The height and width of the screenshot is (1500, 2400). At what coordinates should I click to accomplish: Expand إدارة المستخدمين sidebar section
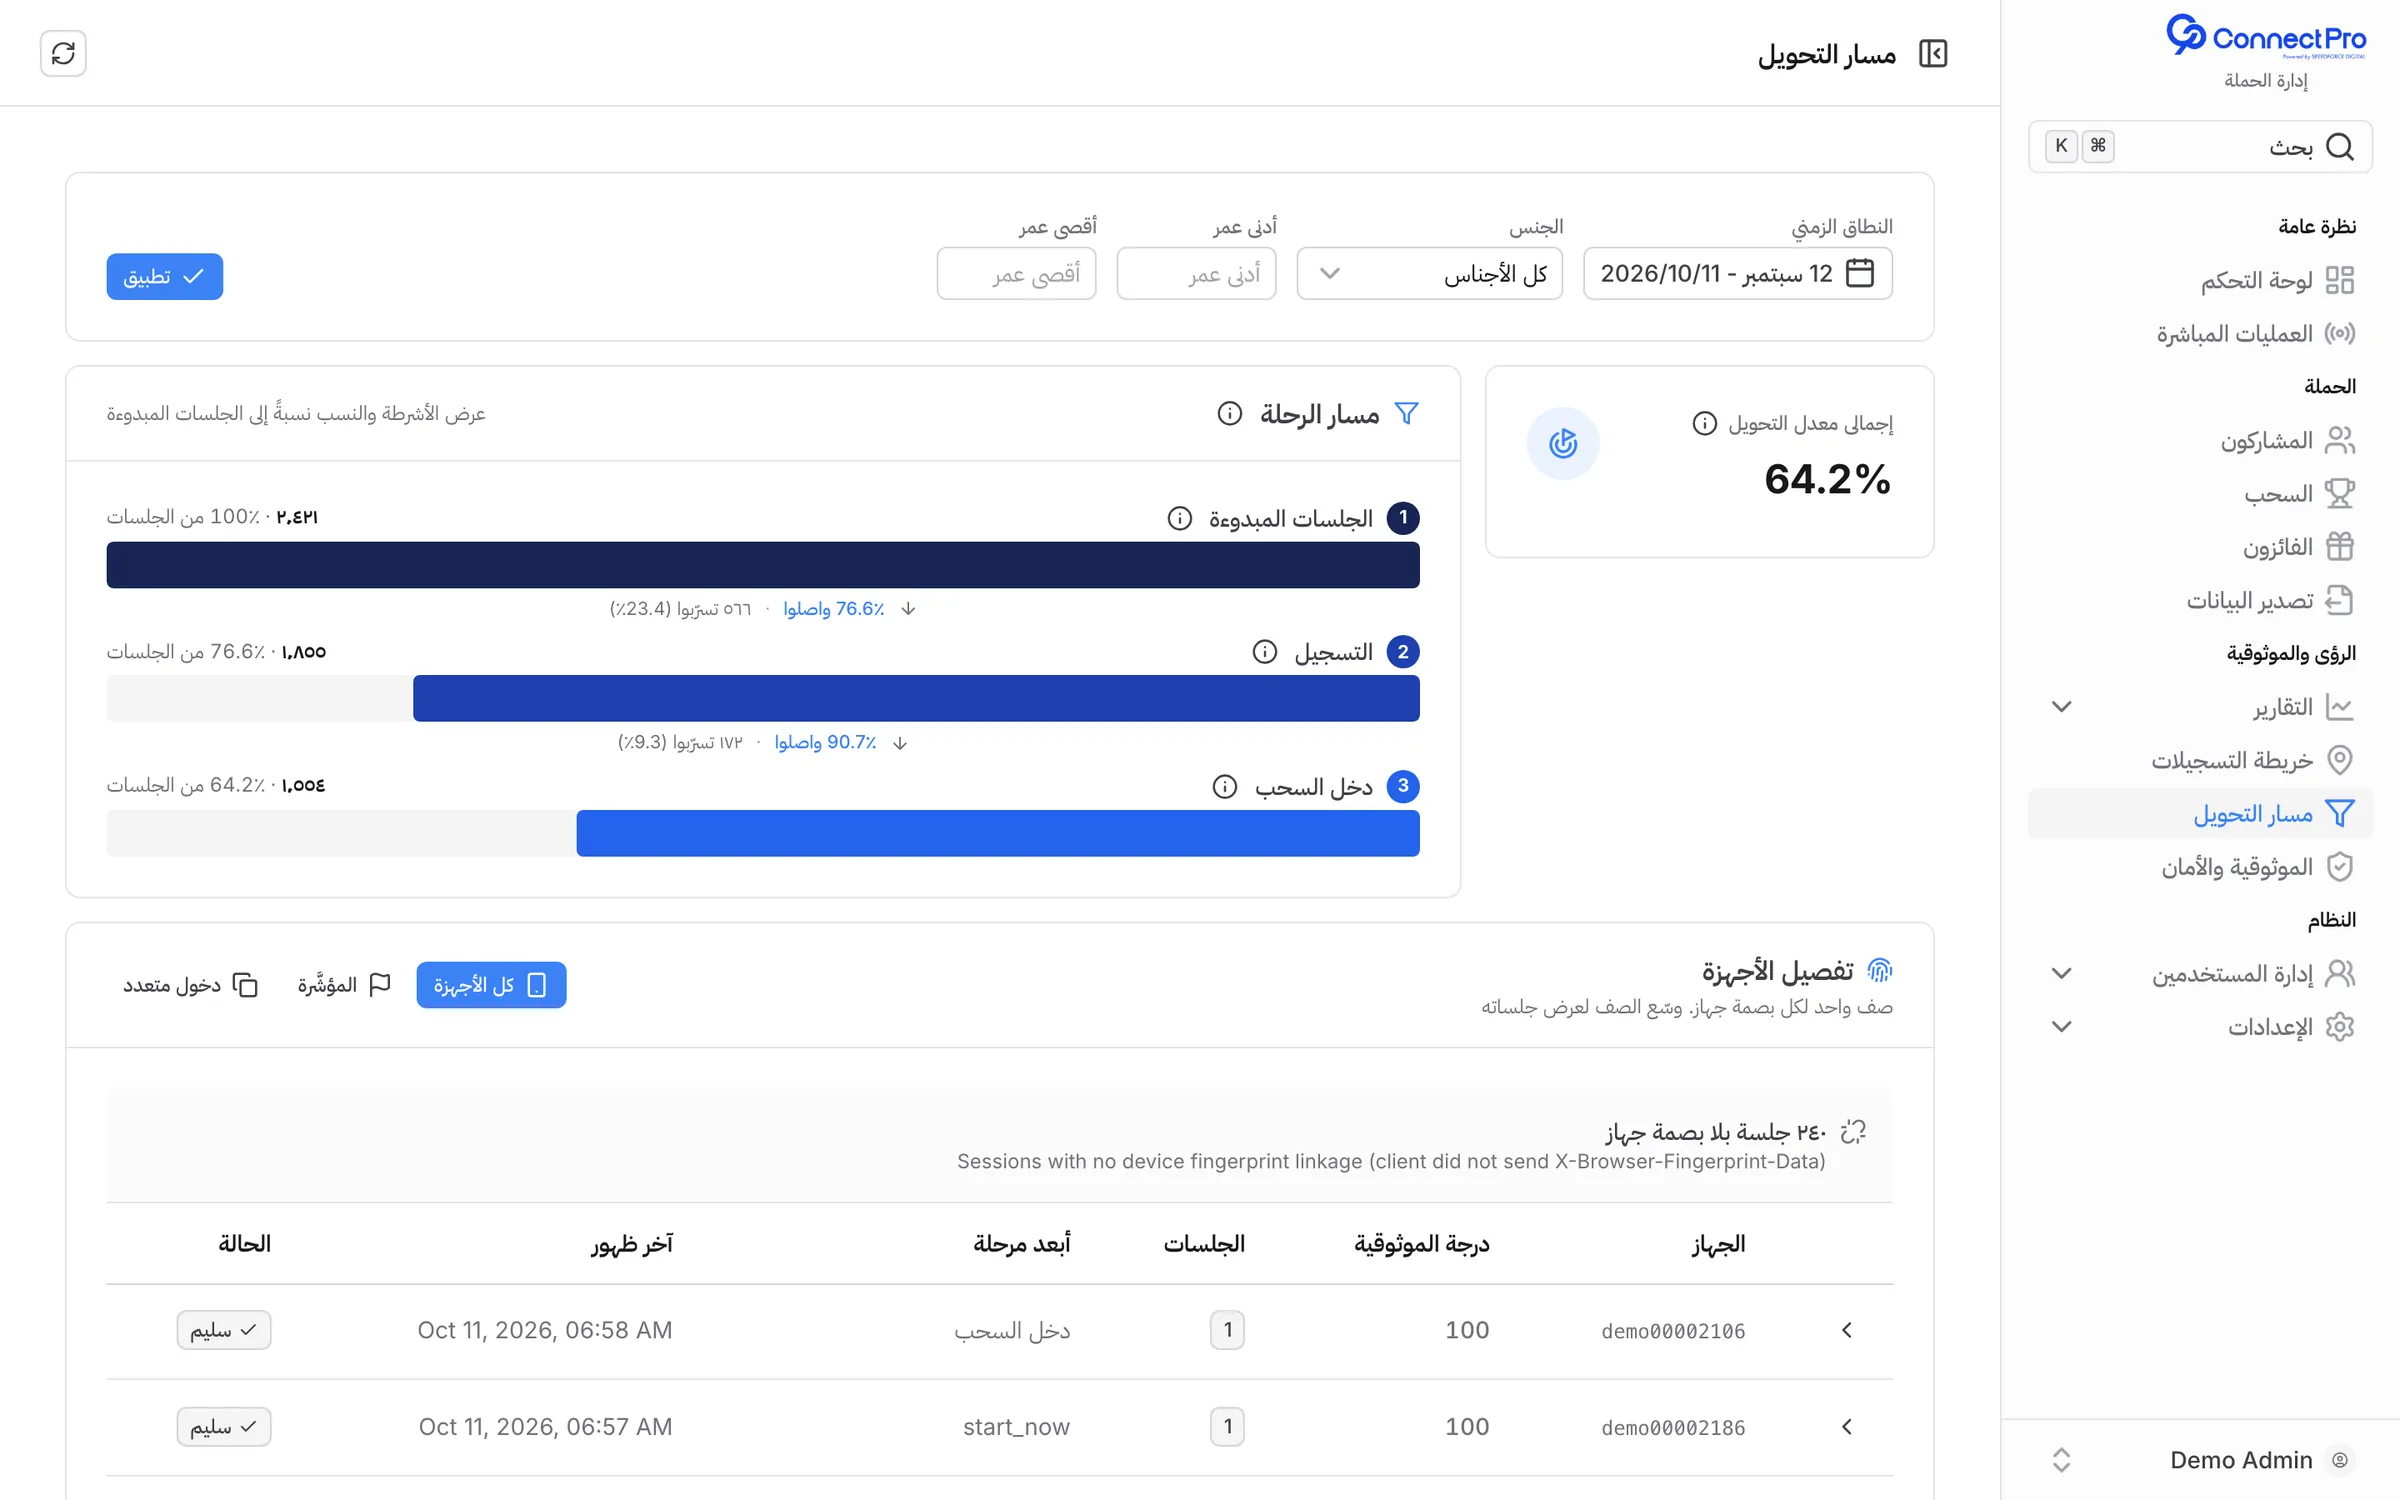coord(2061,974)
